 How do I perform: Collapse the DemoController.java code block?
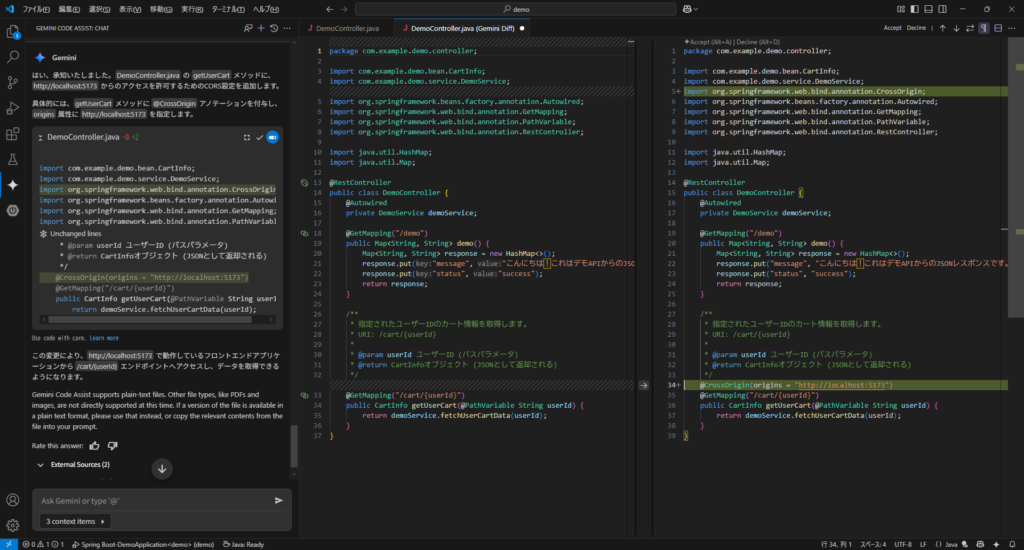(x=40, y=138)
